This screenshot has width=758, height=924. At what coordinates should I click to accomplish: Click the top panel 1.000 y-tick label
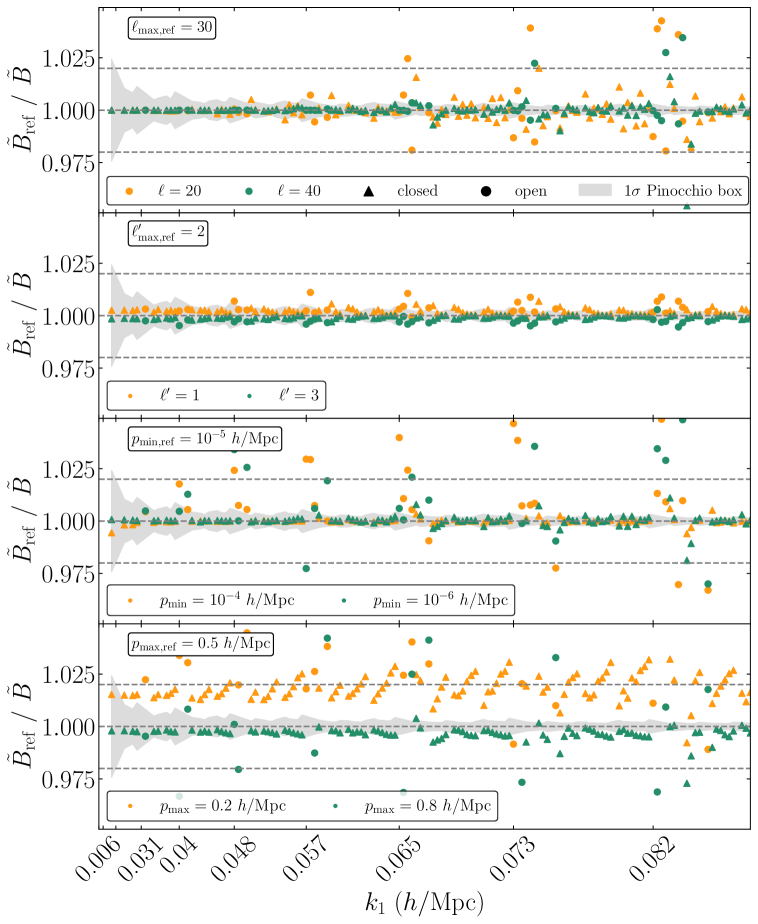(68, 111)
